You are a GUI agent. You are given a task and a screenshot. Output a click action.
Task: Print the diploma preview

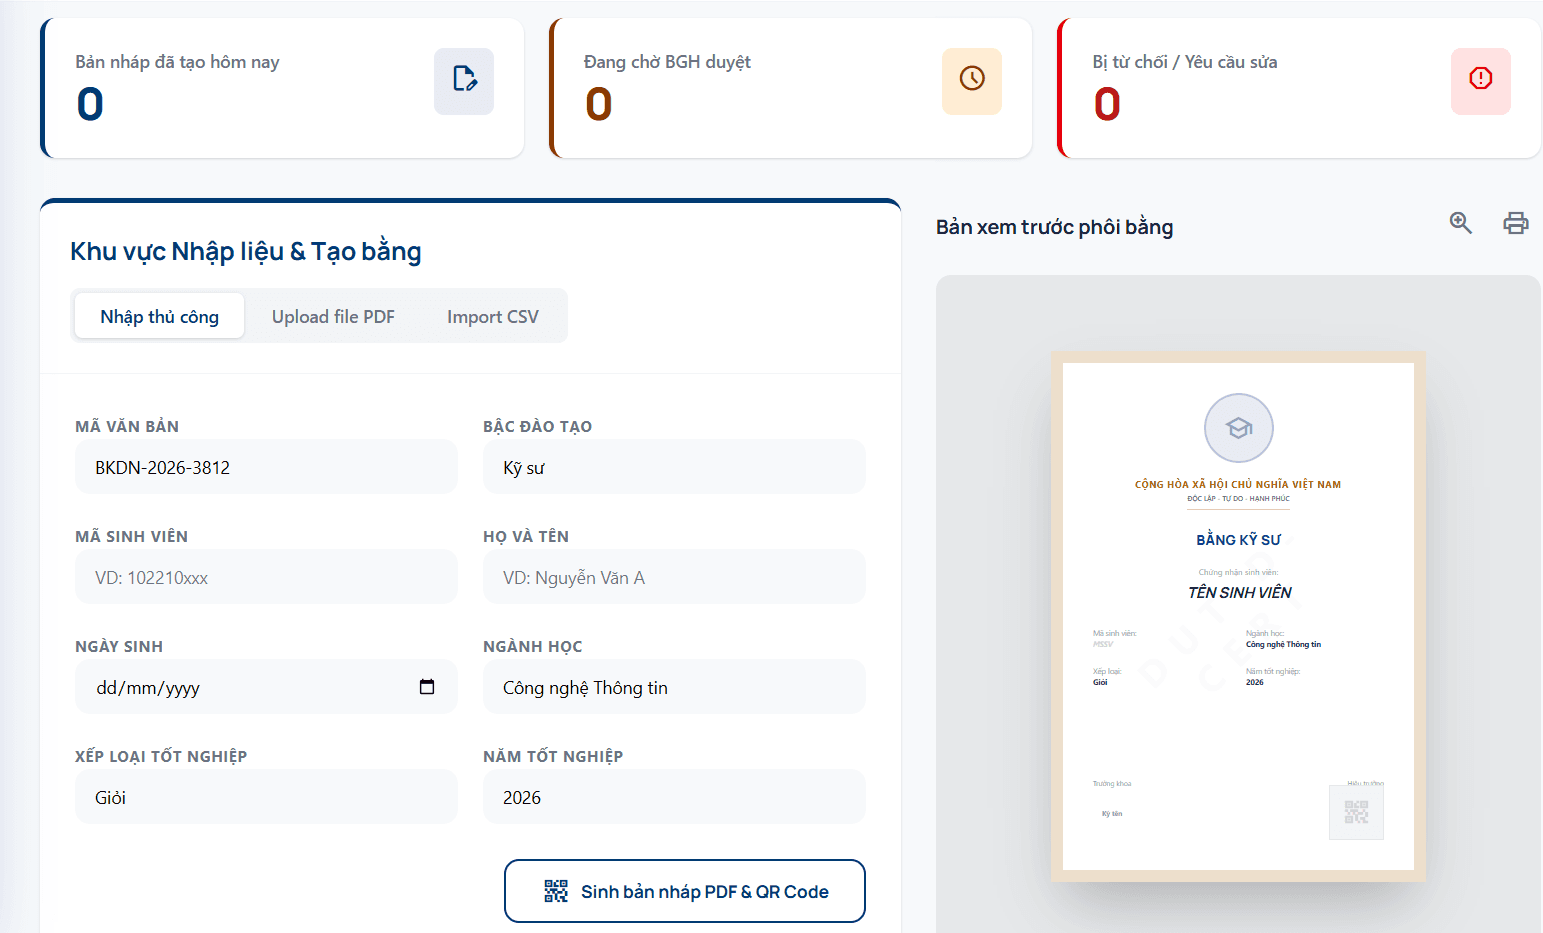(1516, 223)
